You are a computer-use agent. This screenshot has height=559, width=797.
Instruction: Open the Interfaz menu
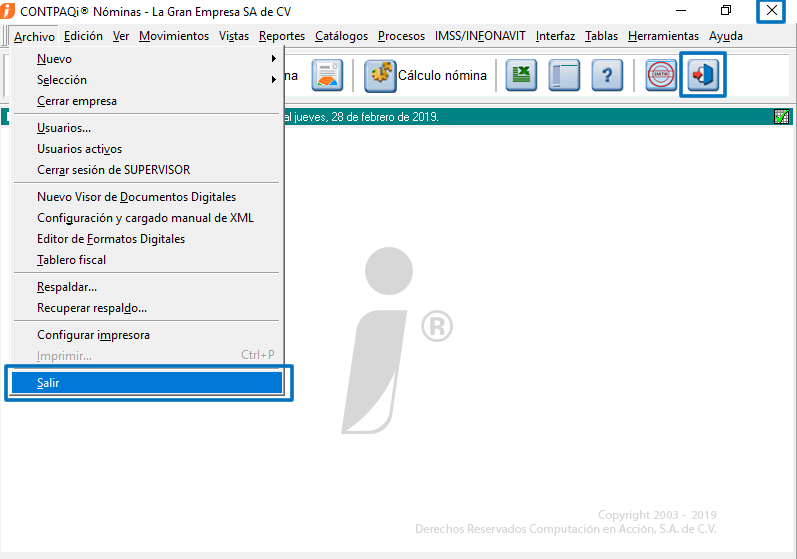coord(555,36)
